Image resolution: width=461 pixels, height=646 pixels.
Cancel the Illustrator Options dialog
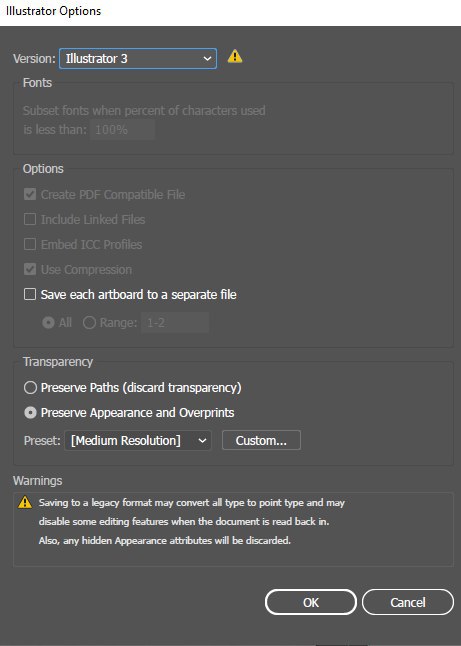coord(408,602)
